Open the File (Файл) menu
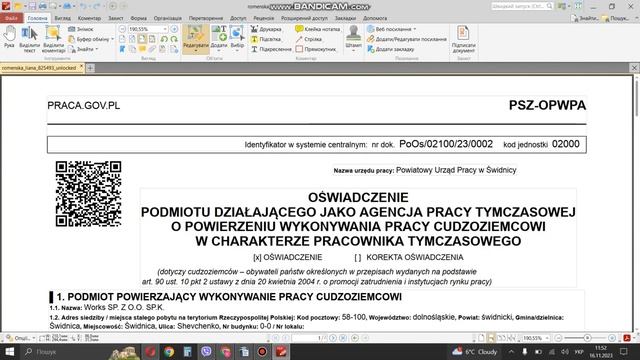 [11, 18]
